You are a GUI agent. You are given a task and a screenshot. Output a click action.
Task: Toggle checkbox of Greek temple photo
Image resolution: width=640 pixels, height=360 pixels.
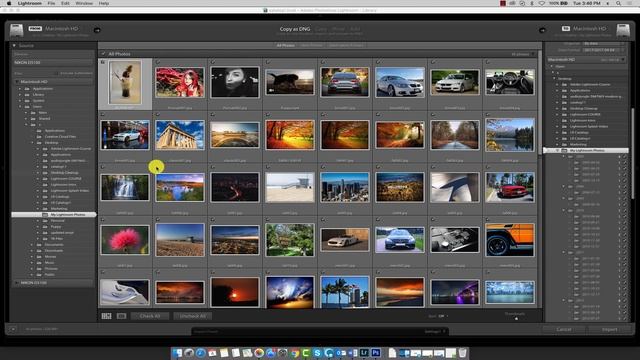[158, 114]
